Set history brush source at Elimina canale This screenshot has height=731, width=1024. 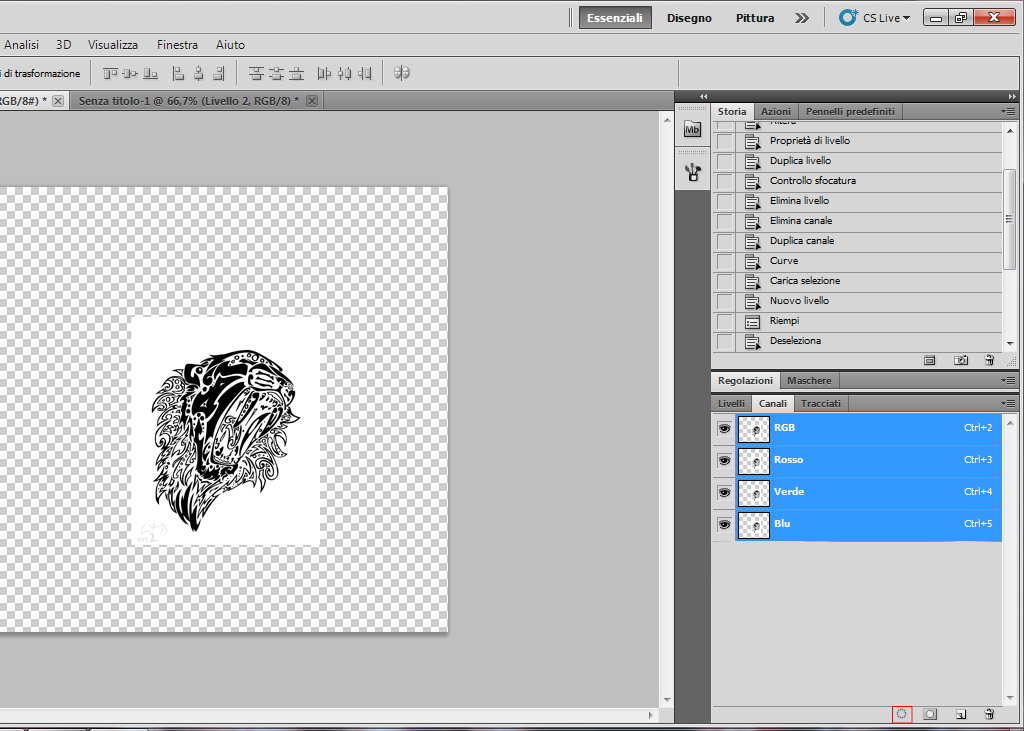click(725, 221)
